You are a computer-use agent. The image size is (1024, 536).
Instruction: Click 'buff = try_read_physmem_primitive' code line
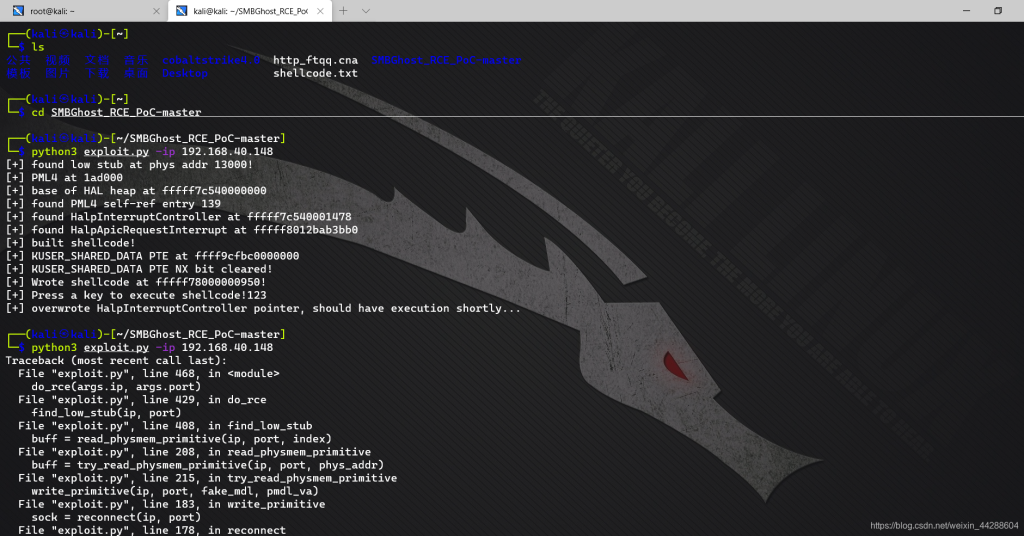(208, 465)
